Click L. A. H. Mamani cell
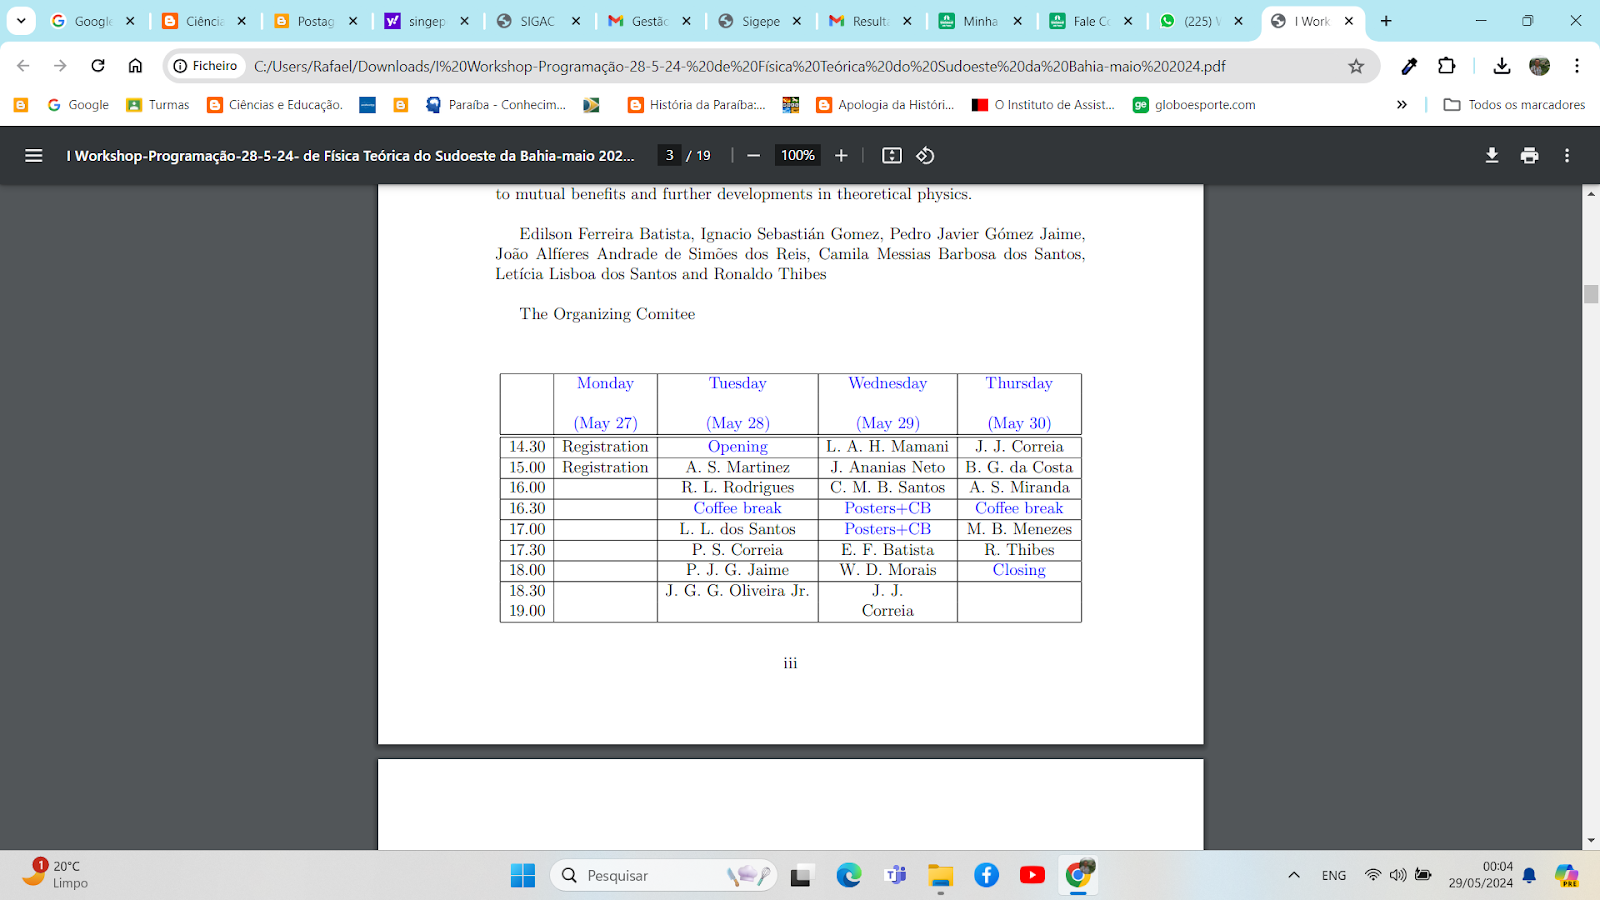Viewport: 1600px width, 900px height. point(888,447)
